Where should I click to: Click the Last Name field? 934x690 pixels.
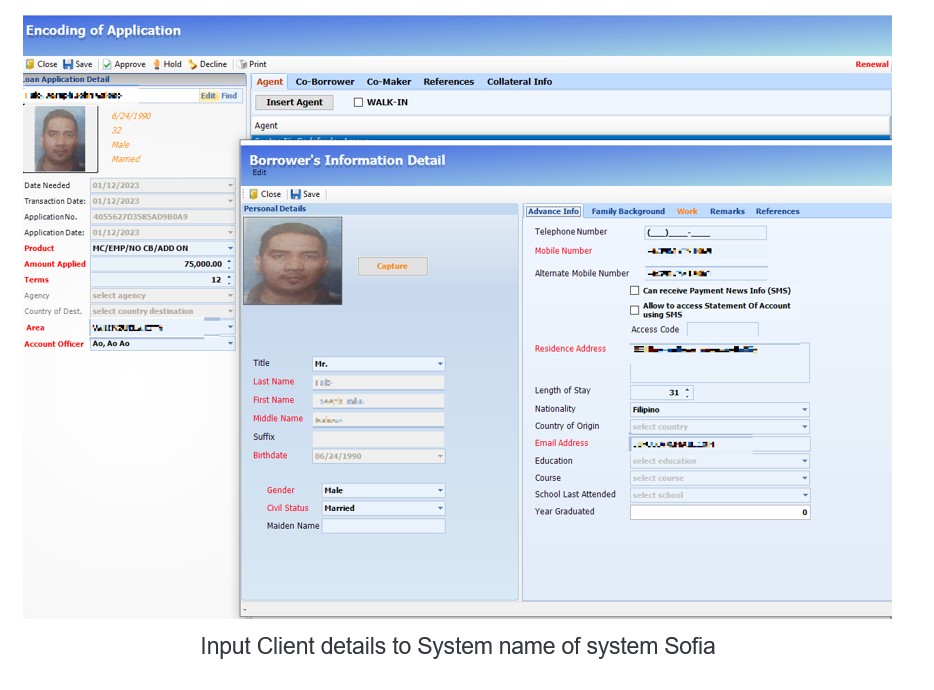coord(378,383)
